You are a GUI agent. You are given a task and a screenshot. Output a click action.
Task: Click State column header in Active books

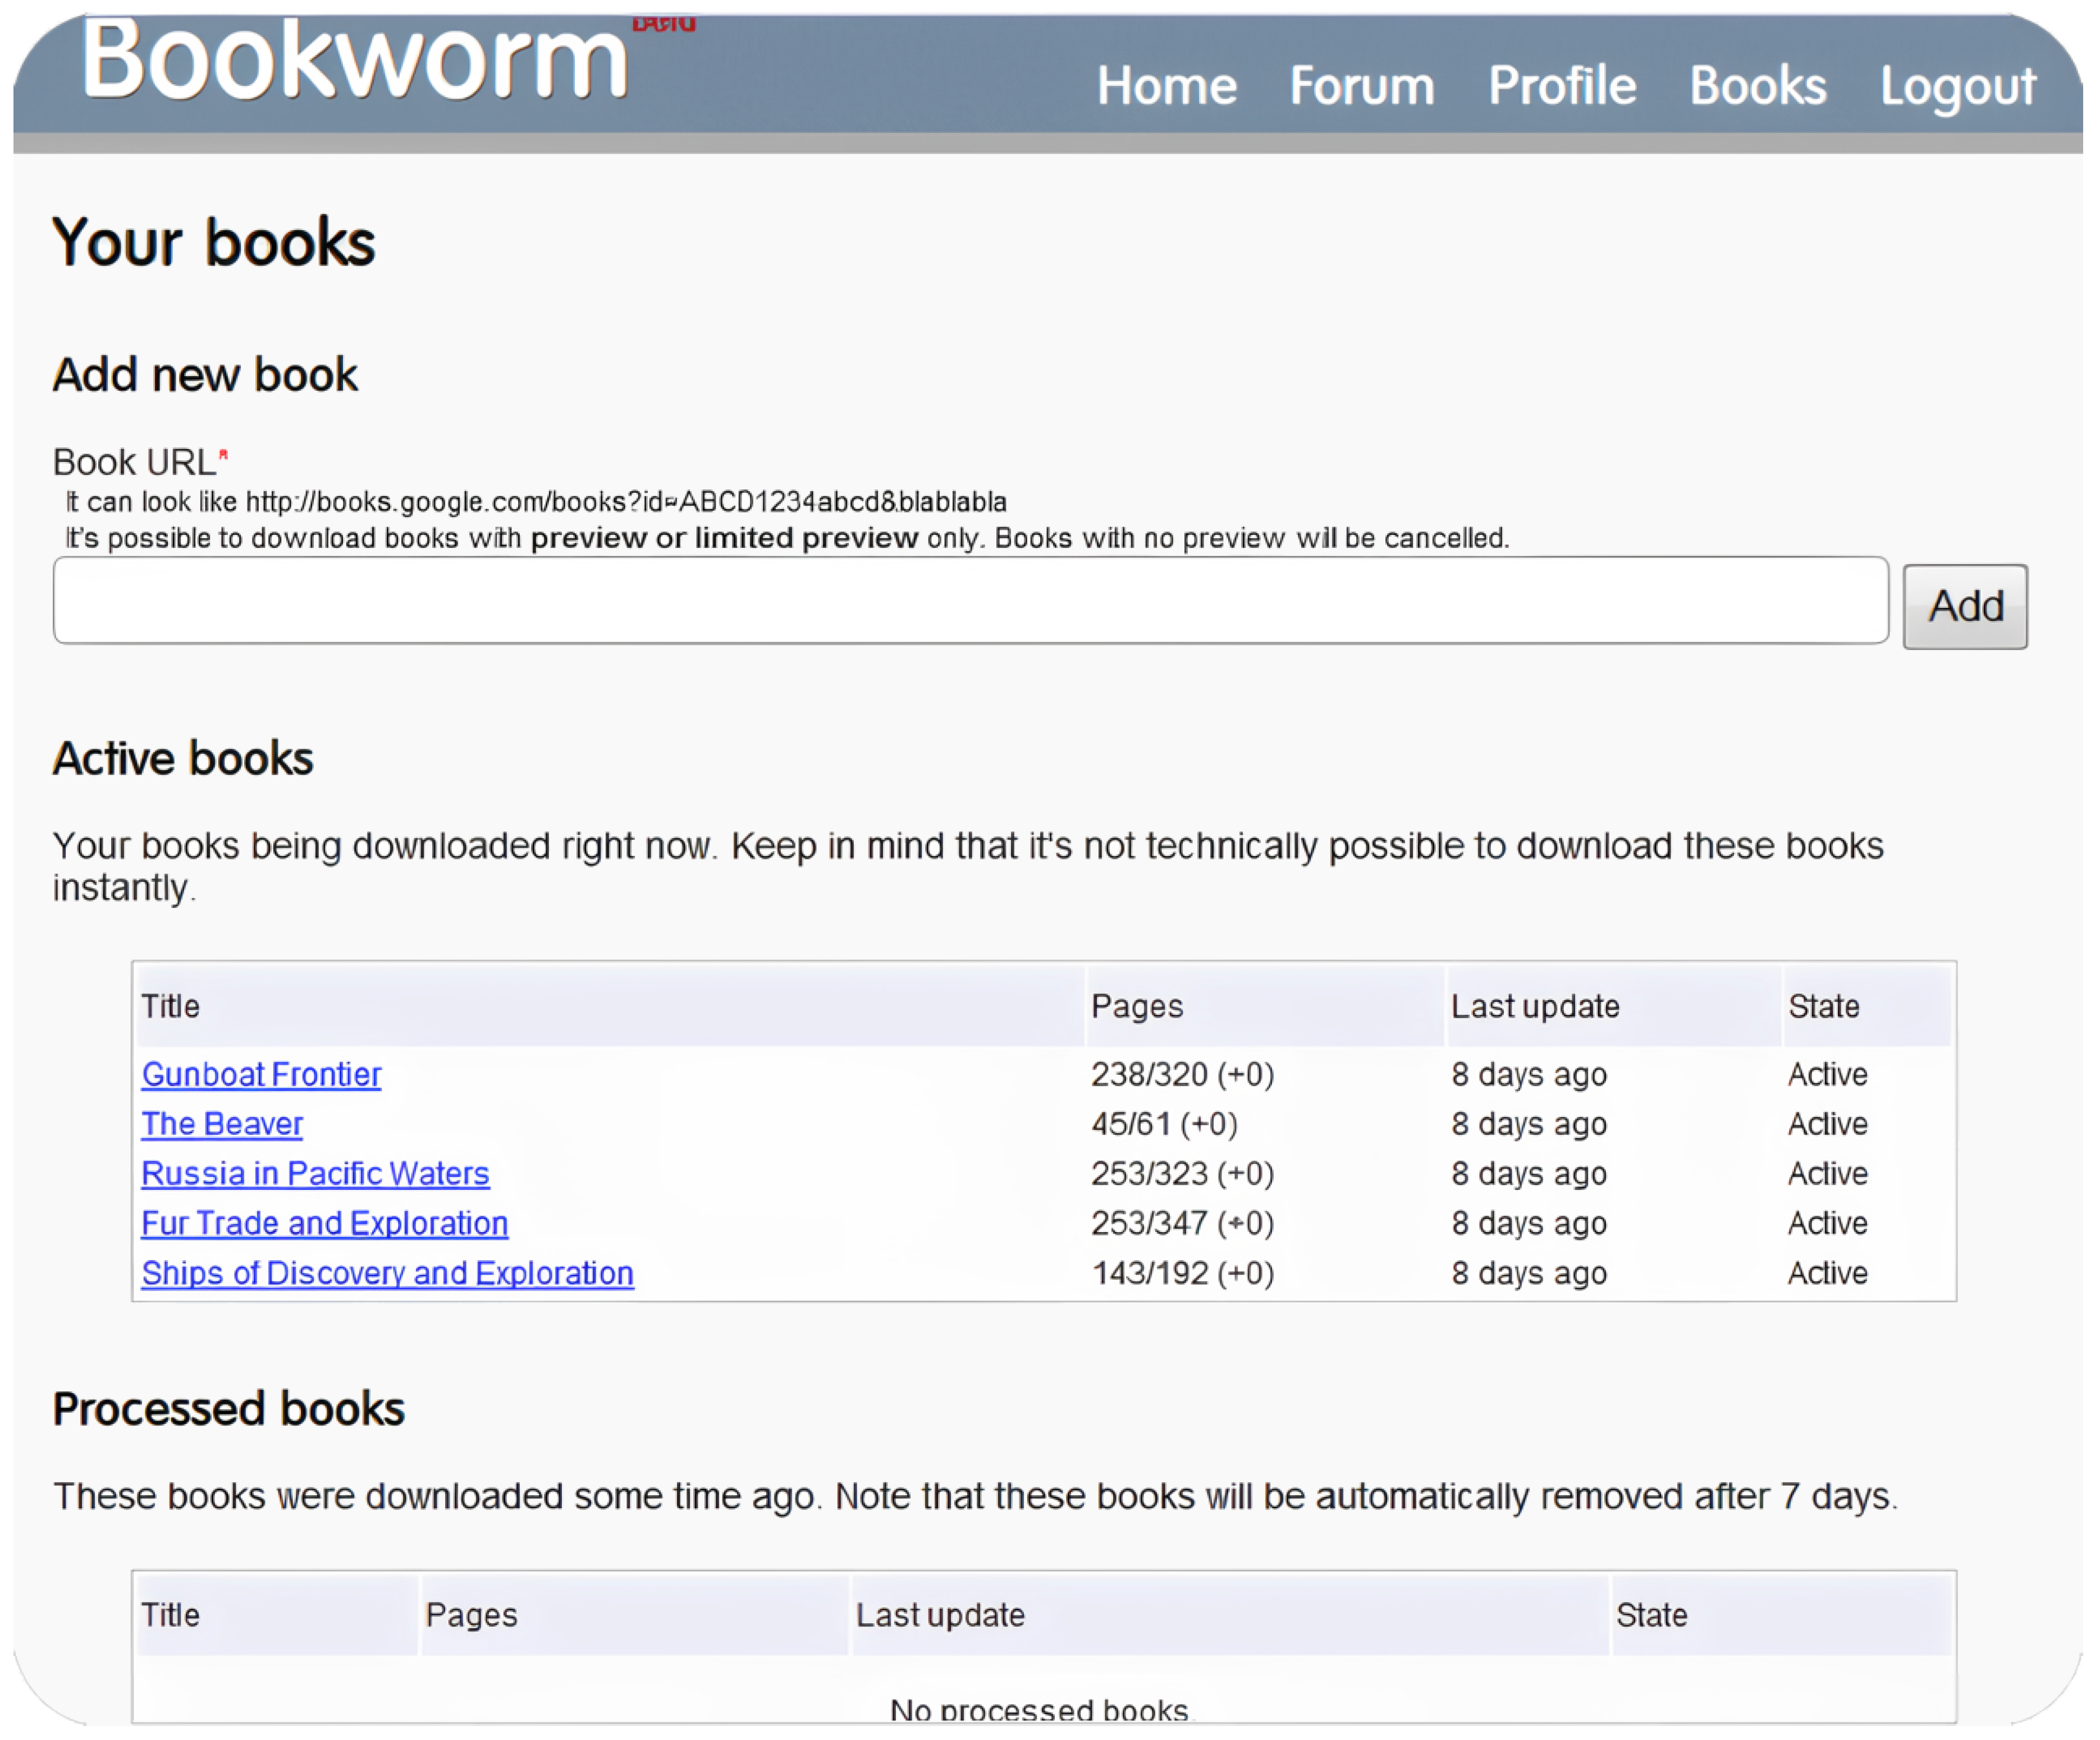point(1823,1006)
